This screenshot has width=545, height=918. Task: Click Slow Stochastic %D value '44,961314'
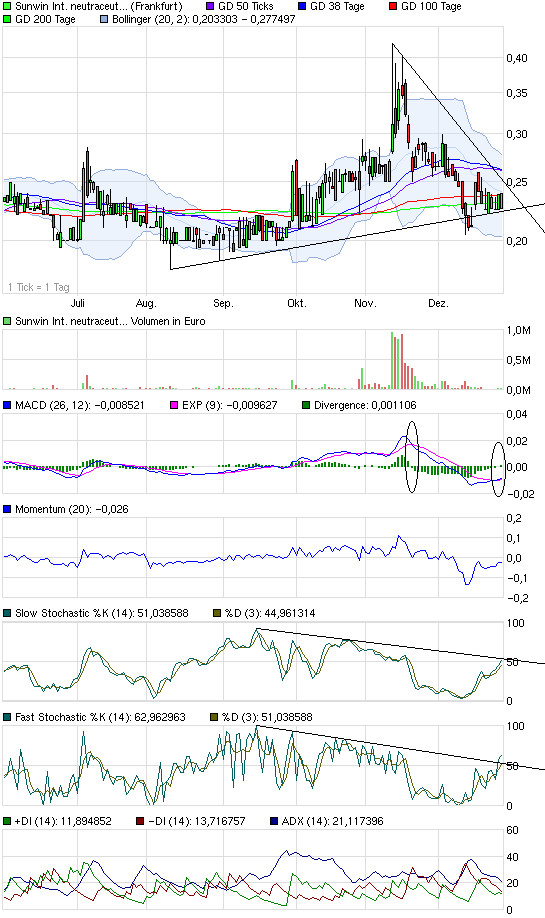coord(290,614)
